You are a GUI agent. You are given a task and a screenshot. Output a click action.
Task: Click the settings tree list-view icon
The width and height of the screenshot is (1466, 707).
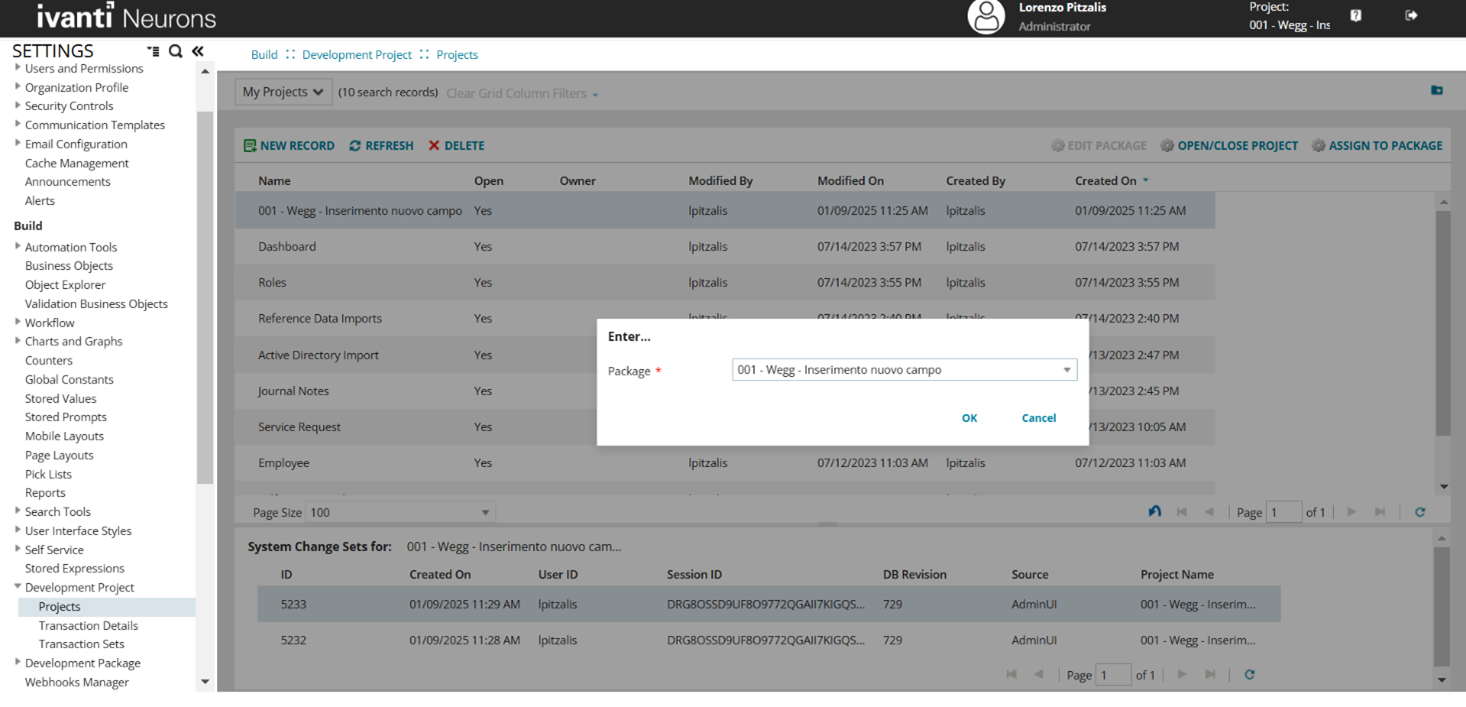[x=153, y=51]
